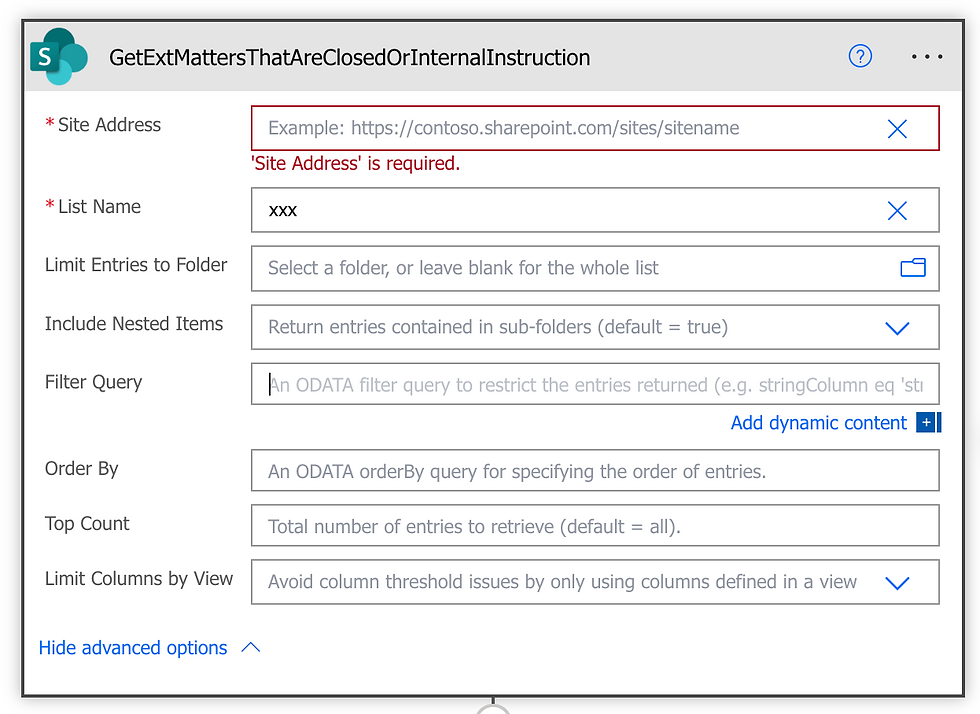Screen dimensions: 980x714
Task: Clear the Site Address field X
Action: coord(897,129)
